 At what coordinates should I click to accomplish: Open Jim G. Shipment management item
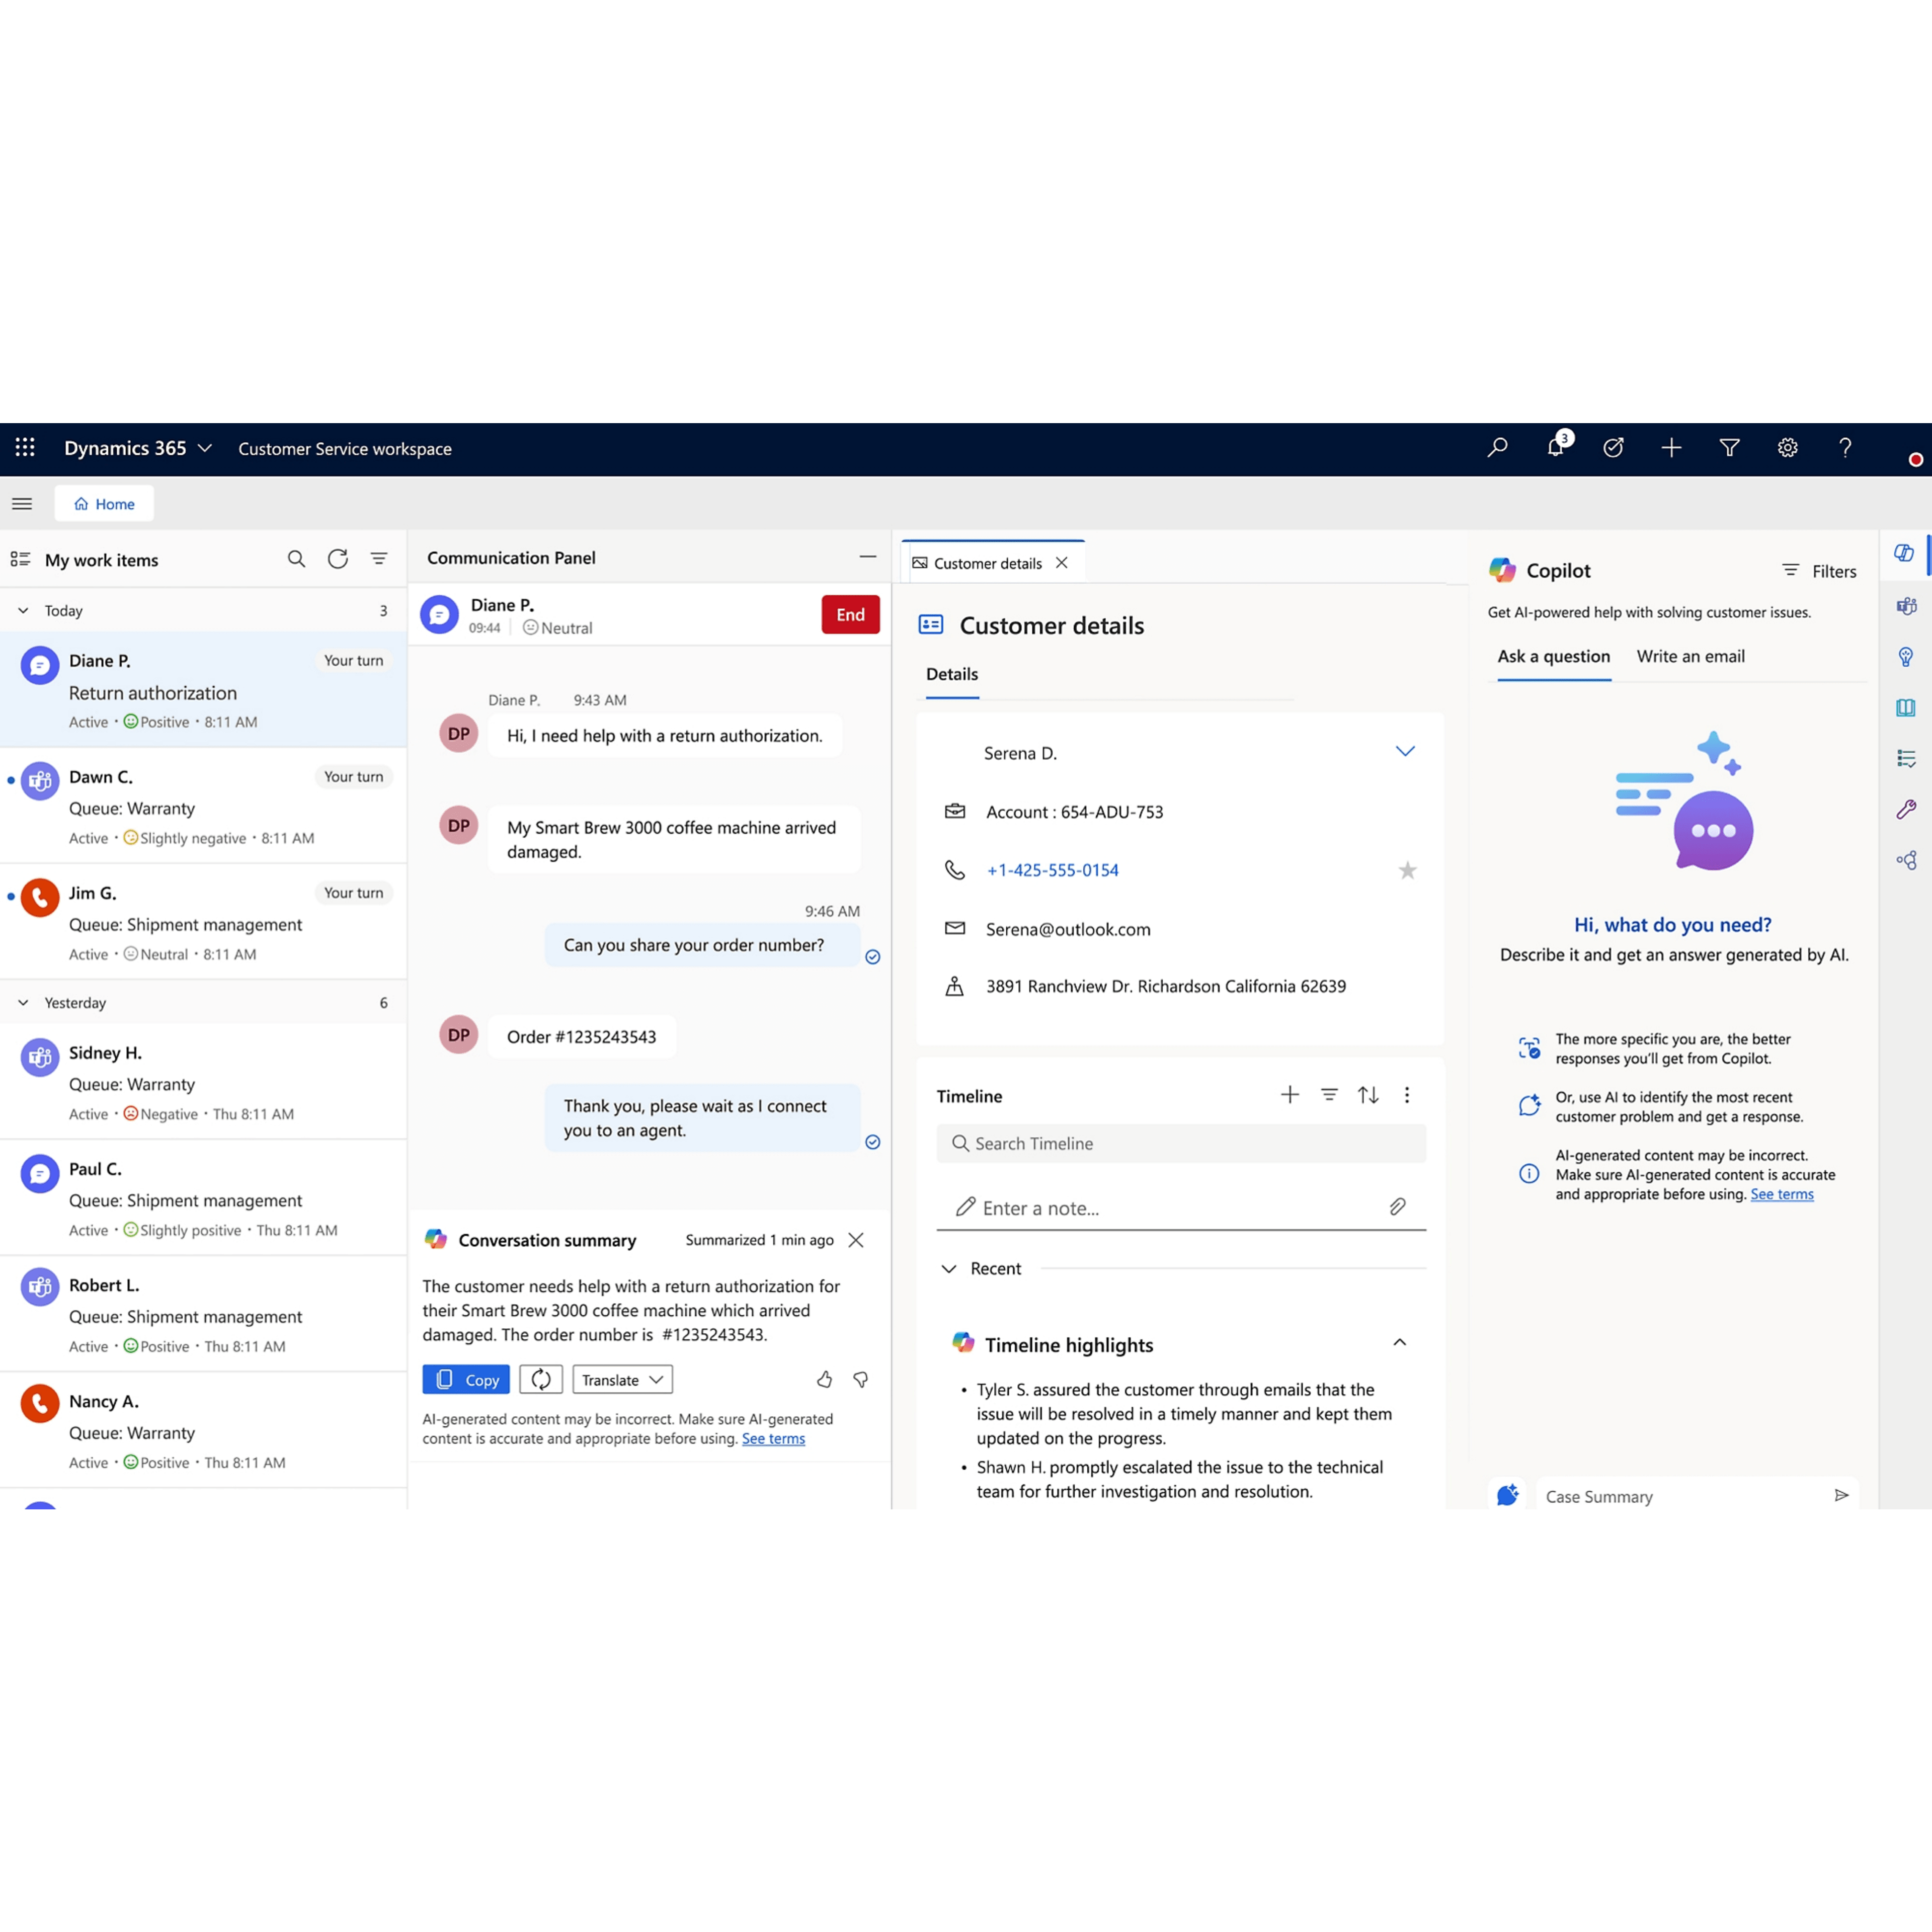[203, 922]
